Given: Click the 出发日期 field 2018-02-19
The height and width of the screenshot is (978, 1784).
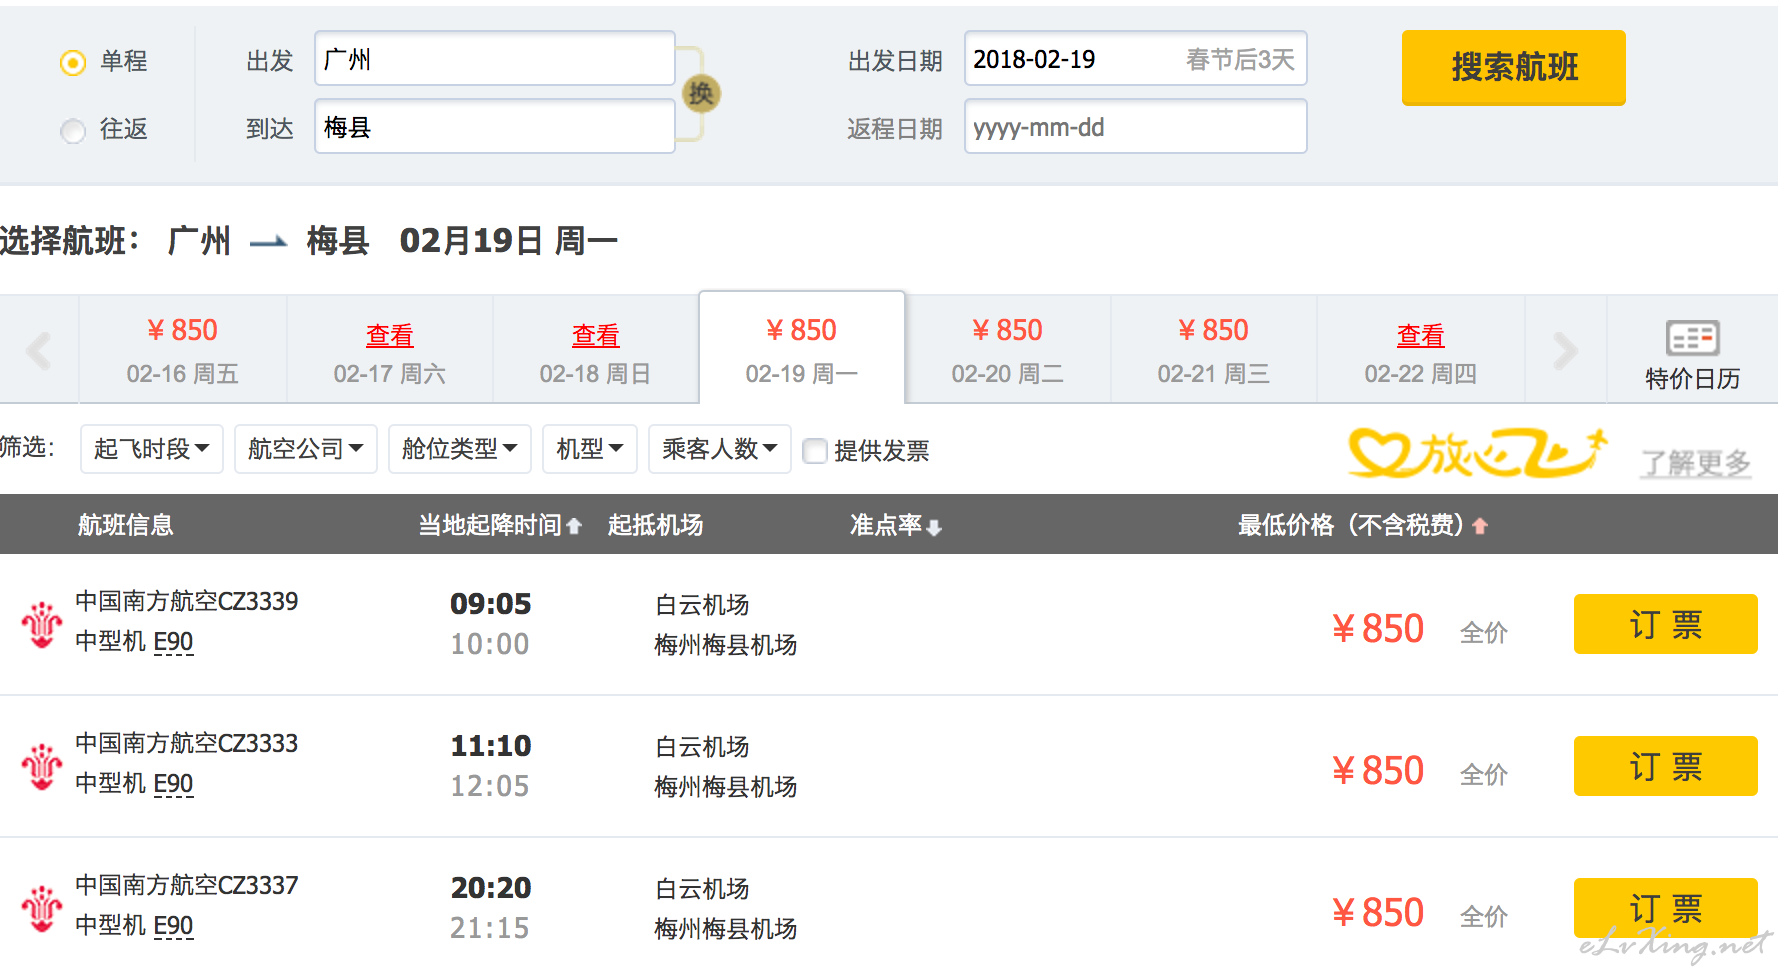Looking at the screenshot, I should pos(1136,58).
